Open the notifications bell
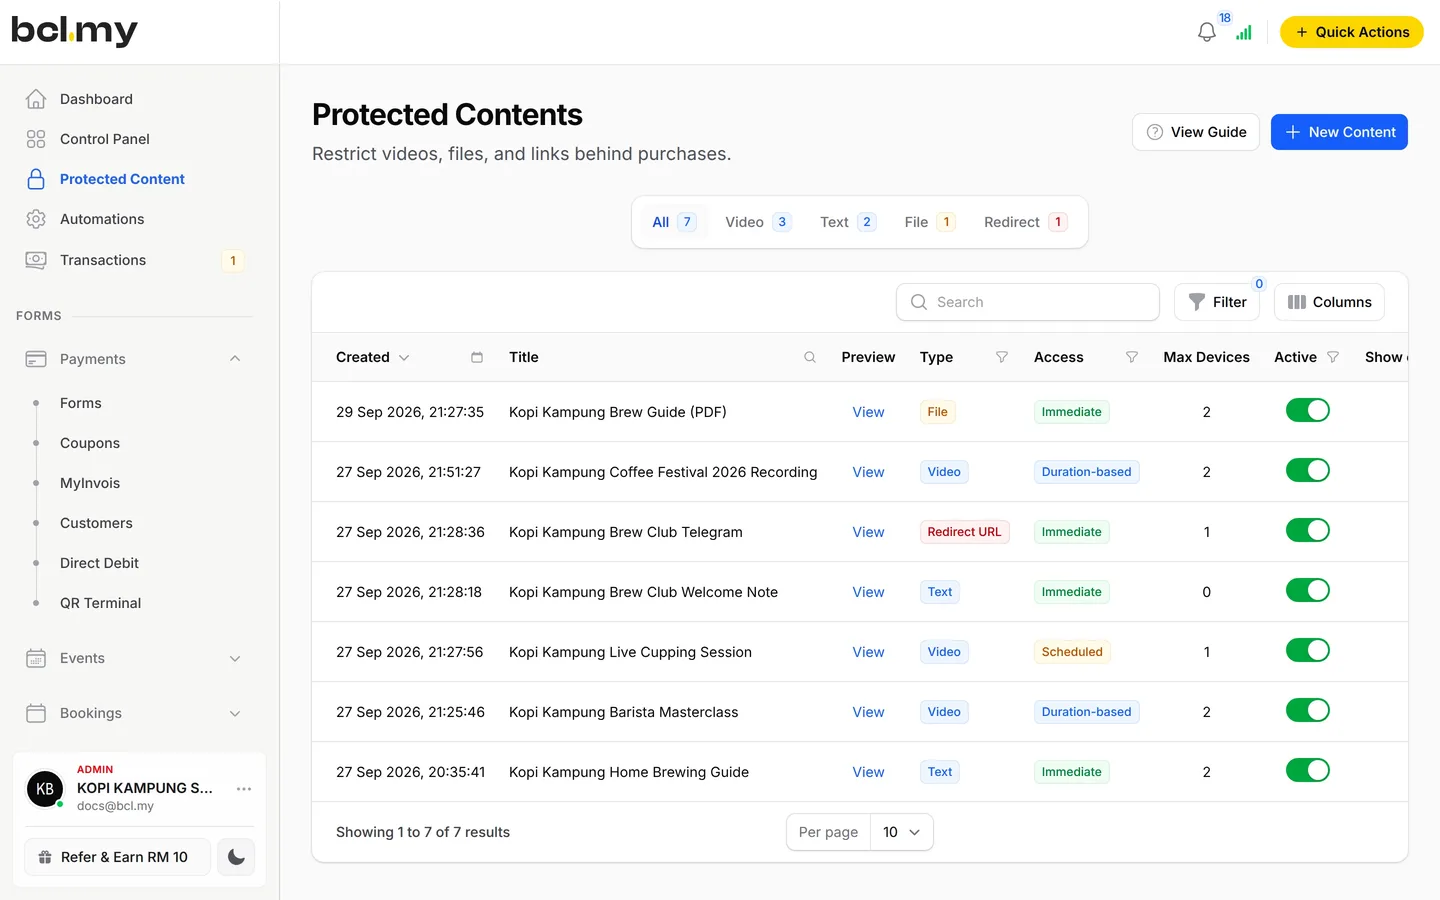This screenshot has height=900, width=1440. tap(1207, 32)
